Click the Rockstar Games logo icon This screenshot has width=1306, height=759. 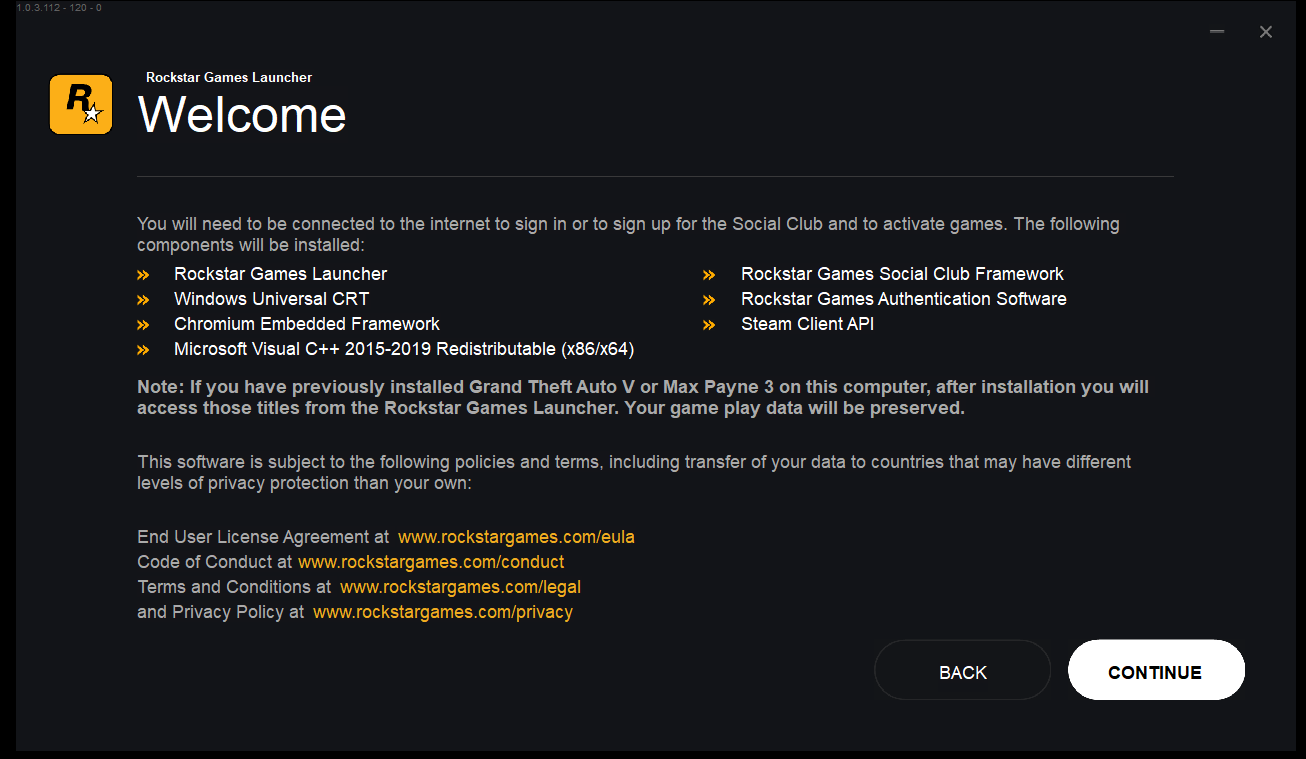click(x=80, y=104)
